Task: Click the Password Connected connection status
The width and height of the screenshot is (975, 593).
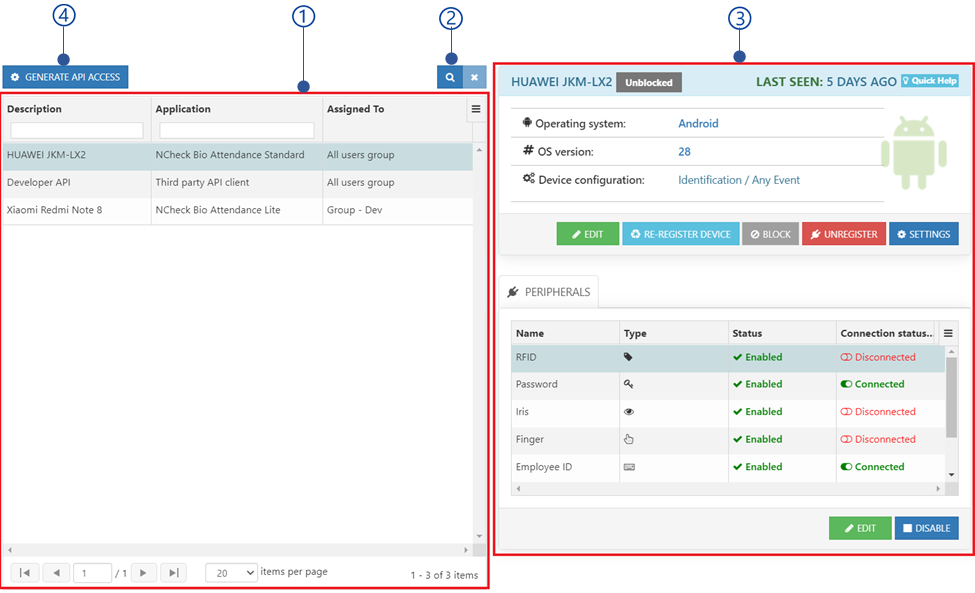Action: coord(872,384)
